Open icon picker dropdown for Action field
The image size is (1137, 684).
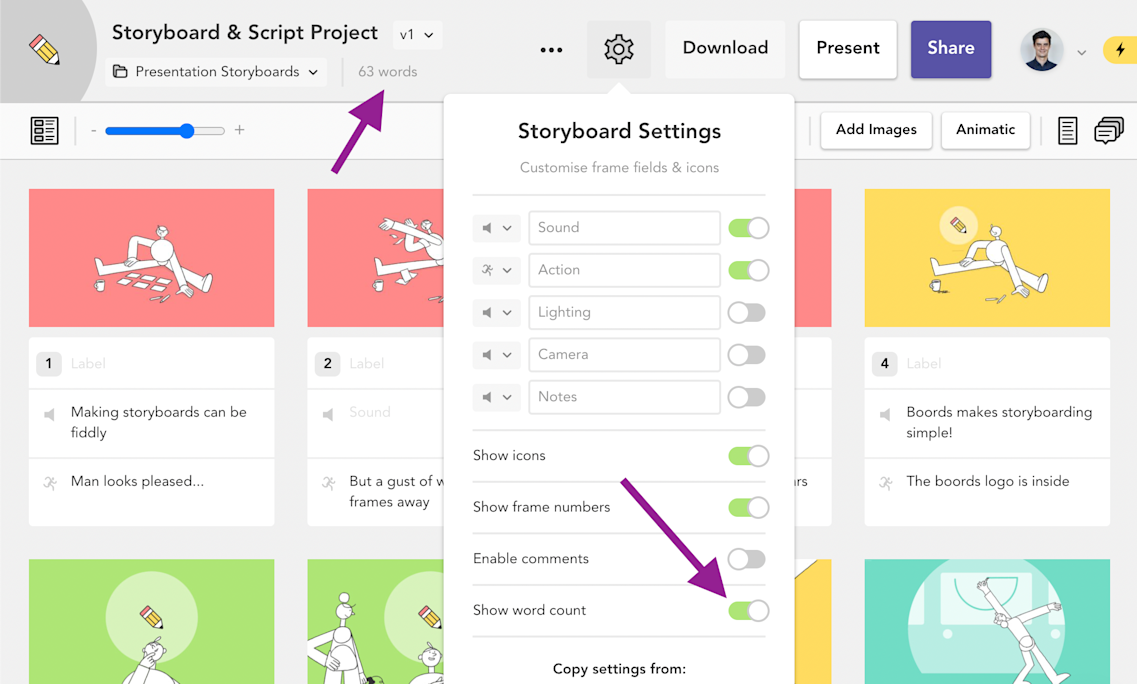coord(497,270)
